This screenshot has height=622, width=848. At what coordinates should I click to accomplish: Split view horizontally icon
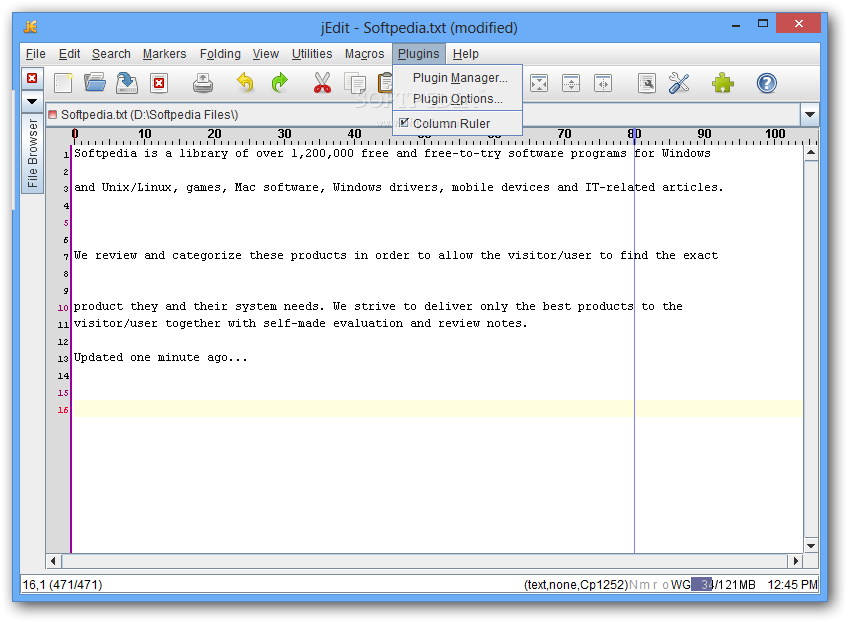(571, 83)
